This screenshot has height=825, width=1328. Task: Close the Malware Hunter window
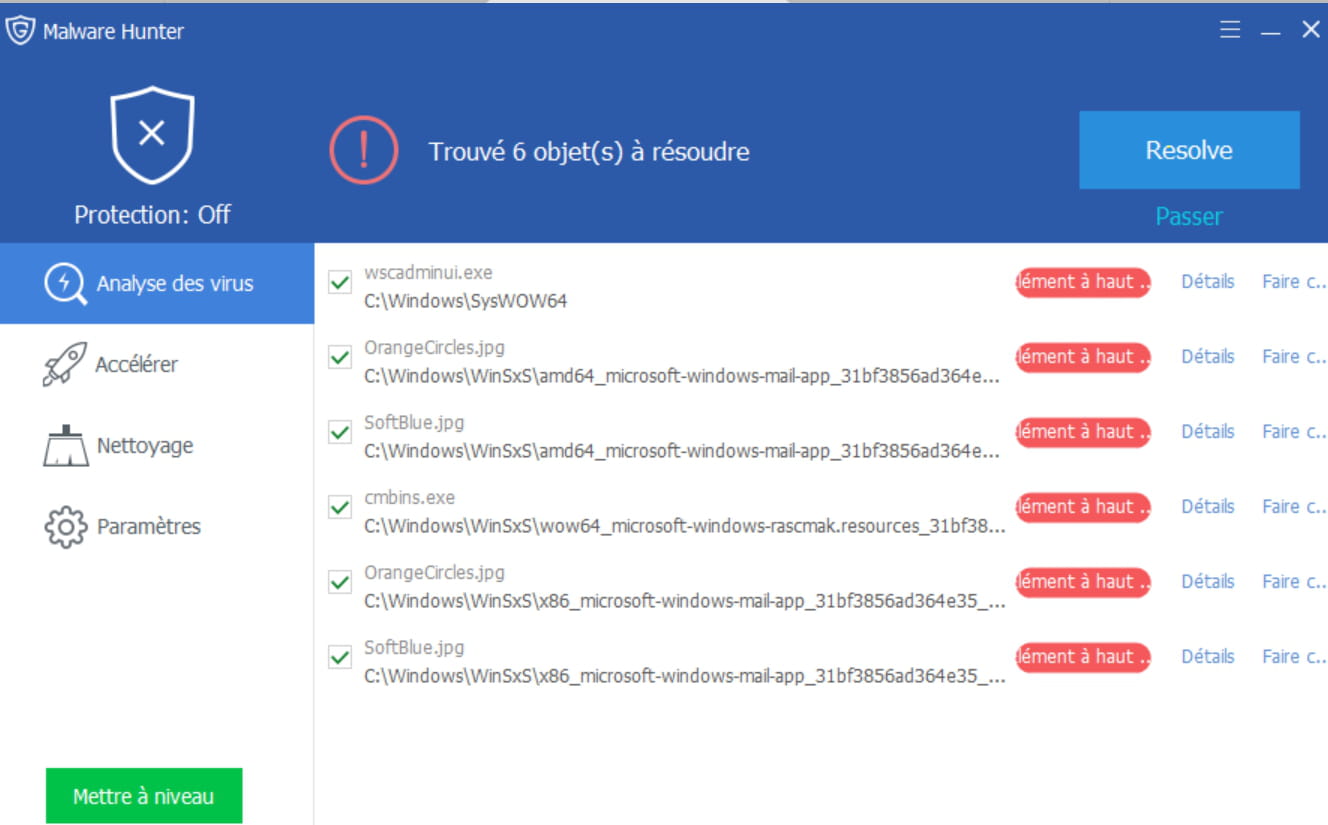(1310, 30)
